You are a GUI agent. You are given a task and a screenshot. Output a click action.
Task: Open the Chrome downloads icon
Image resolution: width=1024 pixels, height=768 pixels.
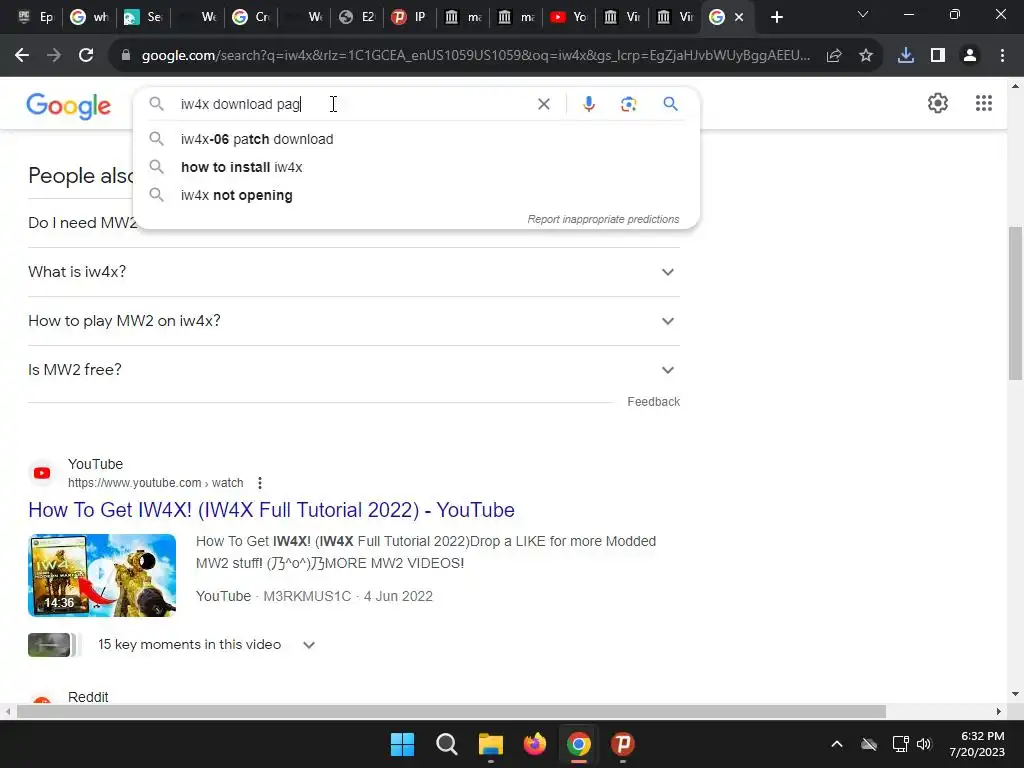tap(906, 56)
